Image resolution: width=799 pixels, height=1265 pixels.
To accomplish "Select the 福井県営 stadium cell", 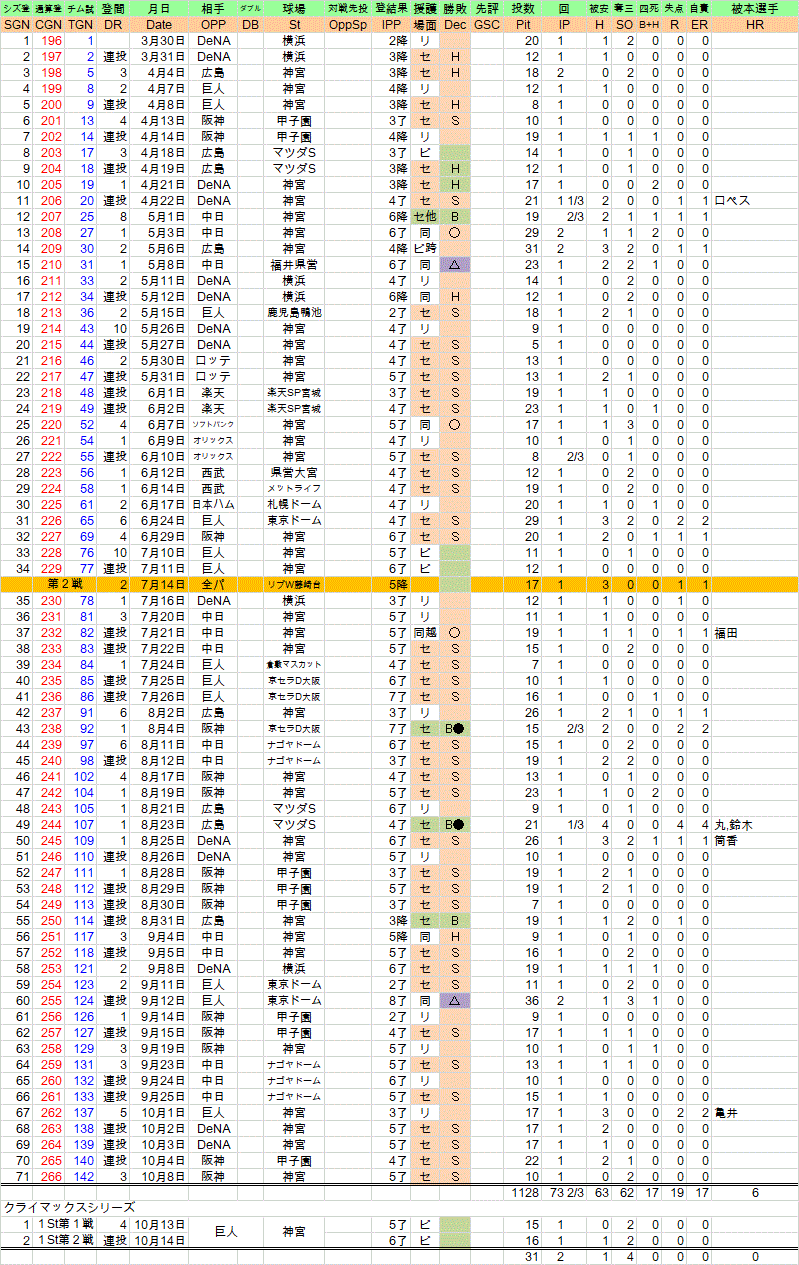I will 294,264.
